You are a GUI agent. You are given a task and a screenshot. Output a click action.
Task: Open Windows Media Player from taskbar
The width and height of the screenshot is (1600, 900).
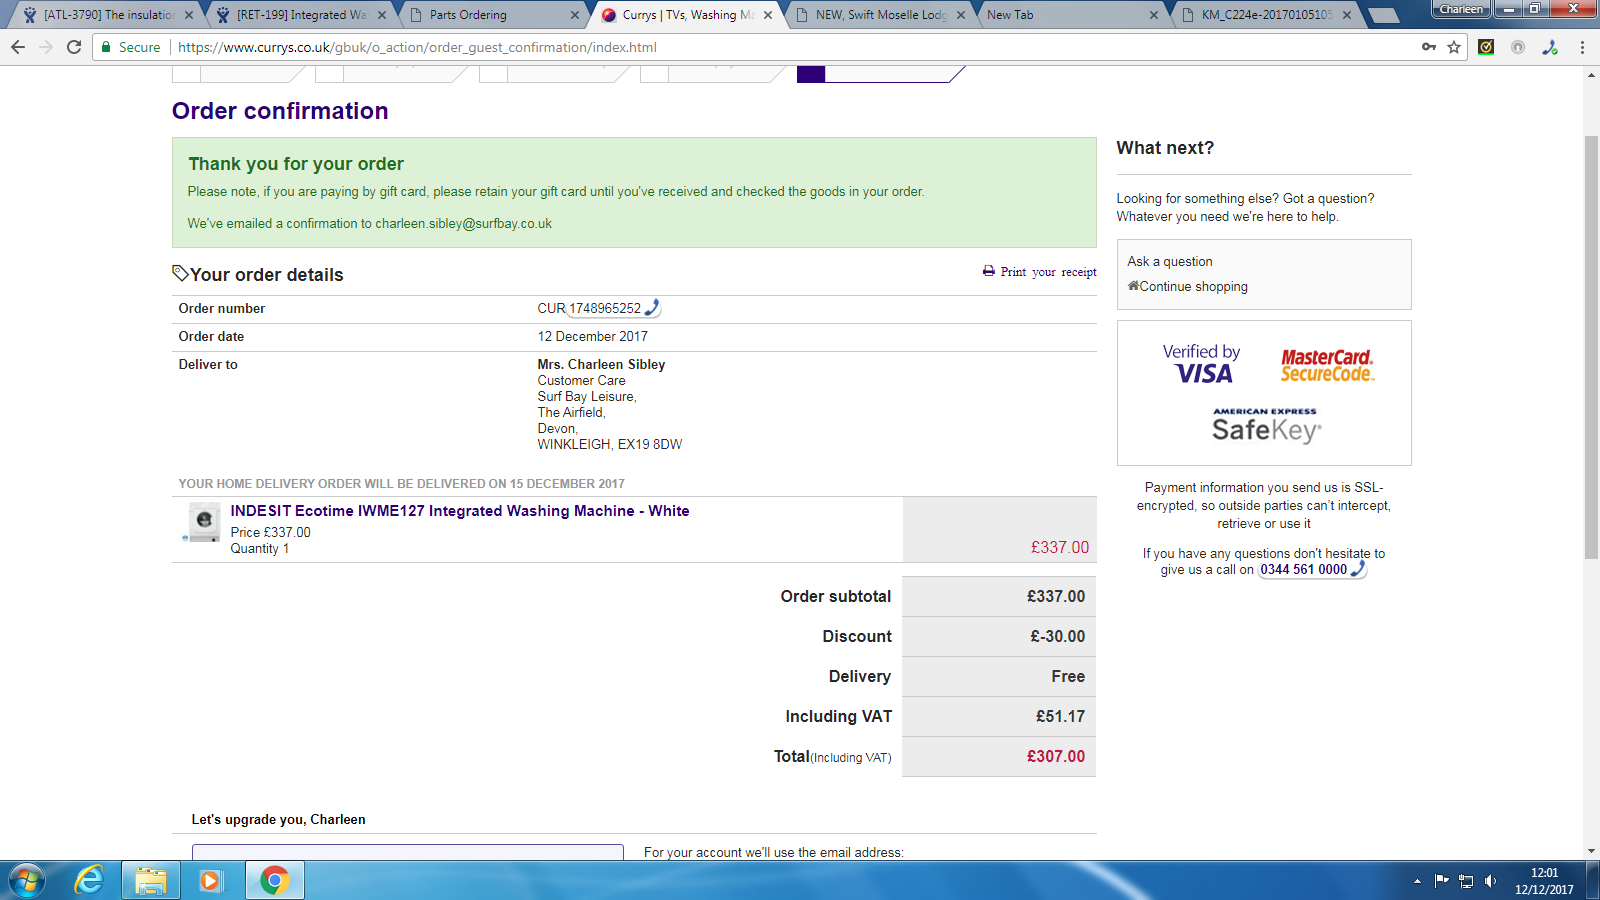tap(211, 881)
